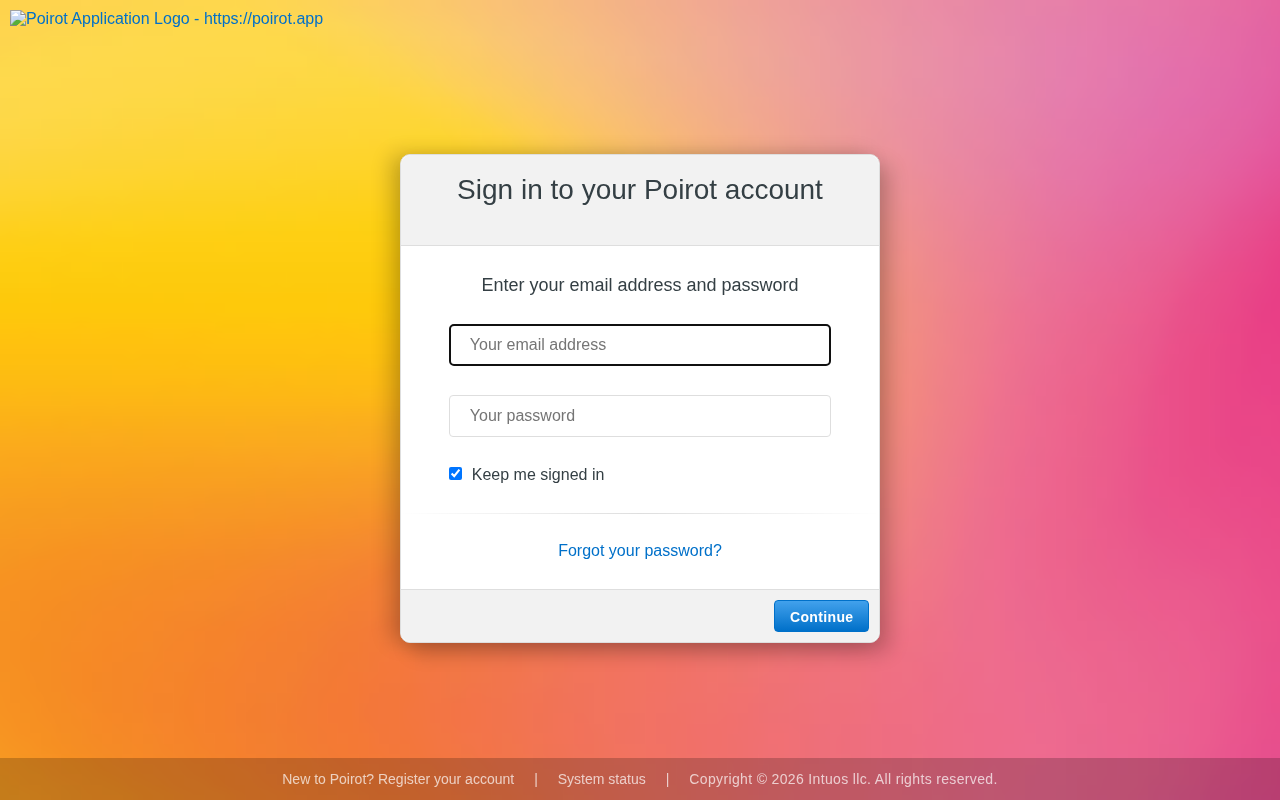Click the separator before the Copyright text

[668, 779]
